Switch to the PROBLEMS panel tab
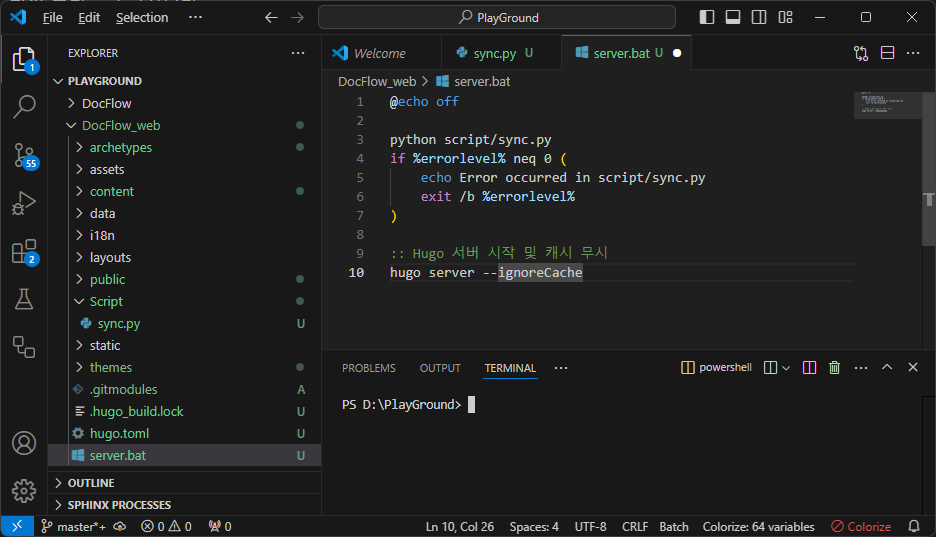 (x=369, y=368)
